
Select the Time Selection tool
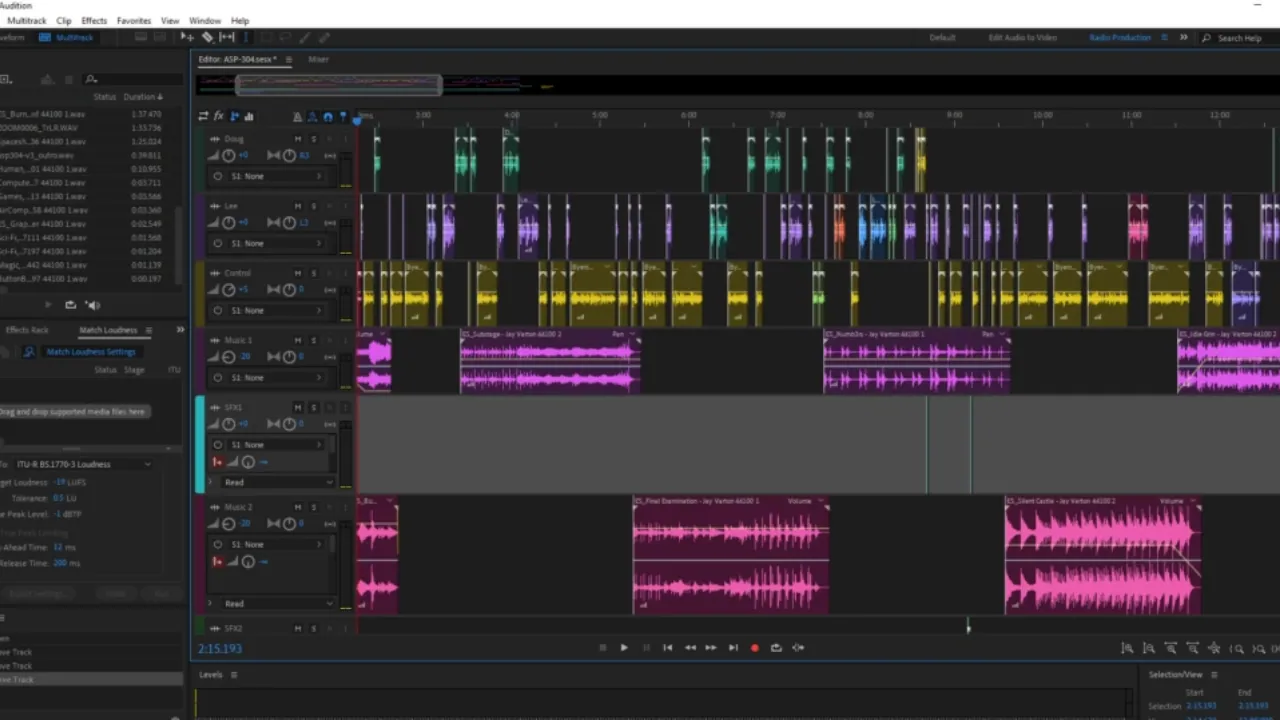click(x=246, y=37)
